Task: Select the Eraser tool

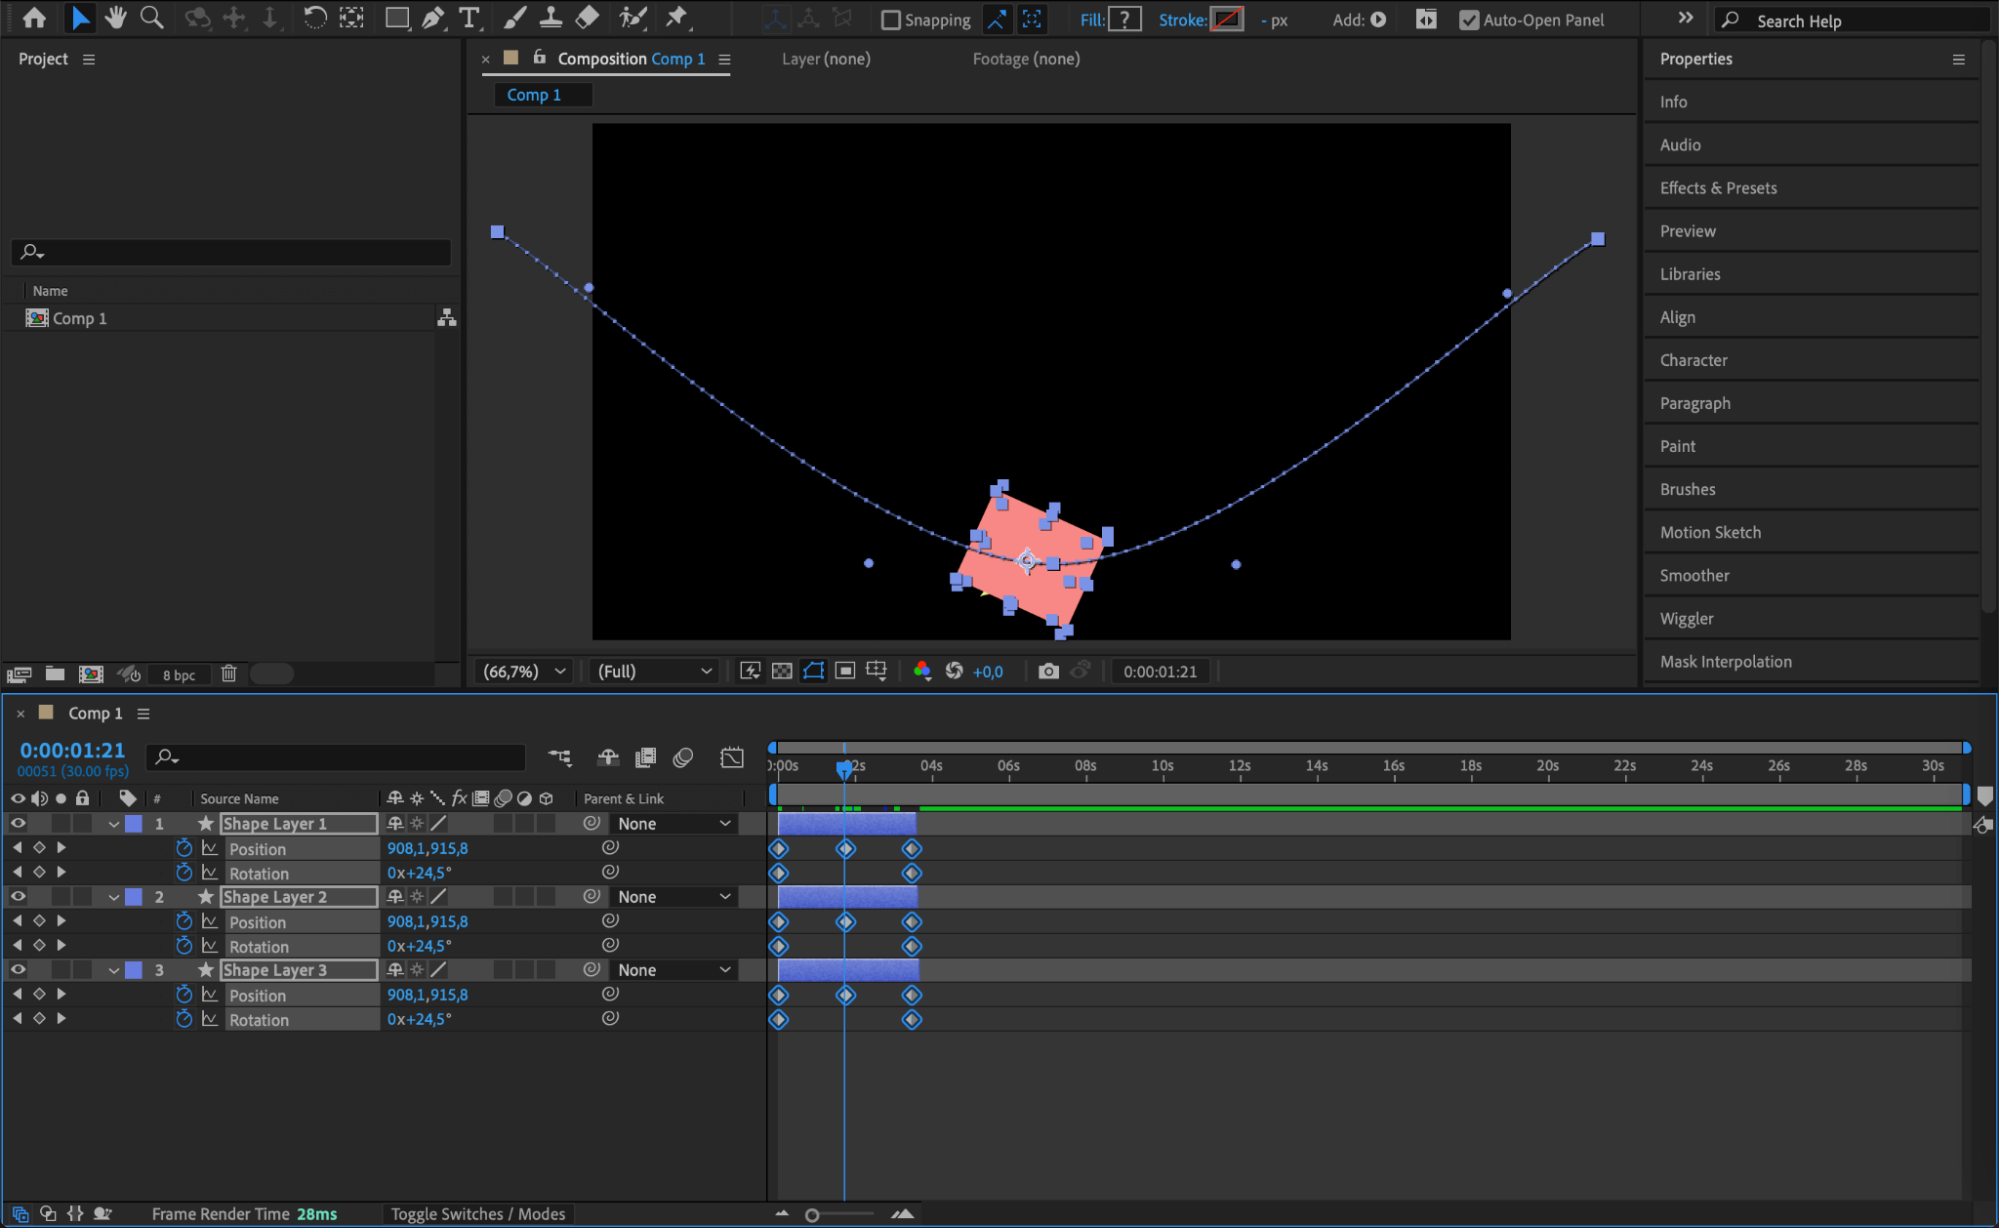Action: point(588,18)
